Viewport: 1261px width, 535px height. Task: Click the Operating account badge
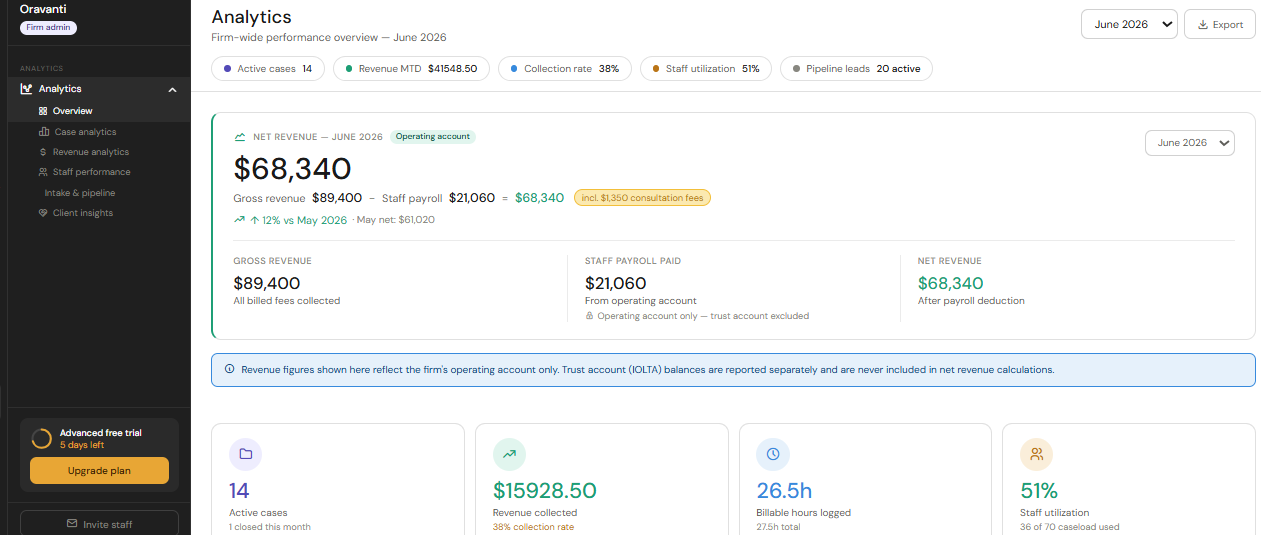click(433, 136)
